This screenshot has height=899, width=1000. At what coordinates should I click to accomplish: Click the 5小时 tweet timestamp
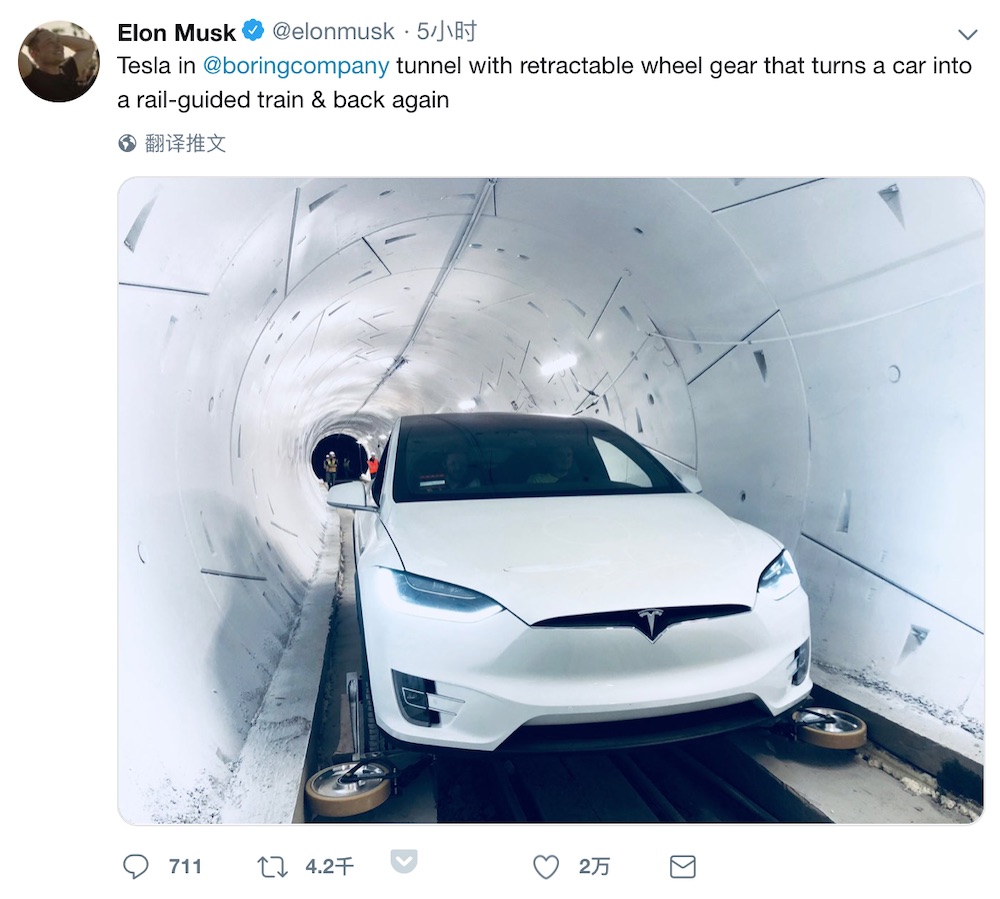click(x=446, y=31)
